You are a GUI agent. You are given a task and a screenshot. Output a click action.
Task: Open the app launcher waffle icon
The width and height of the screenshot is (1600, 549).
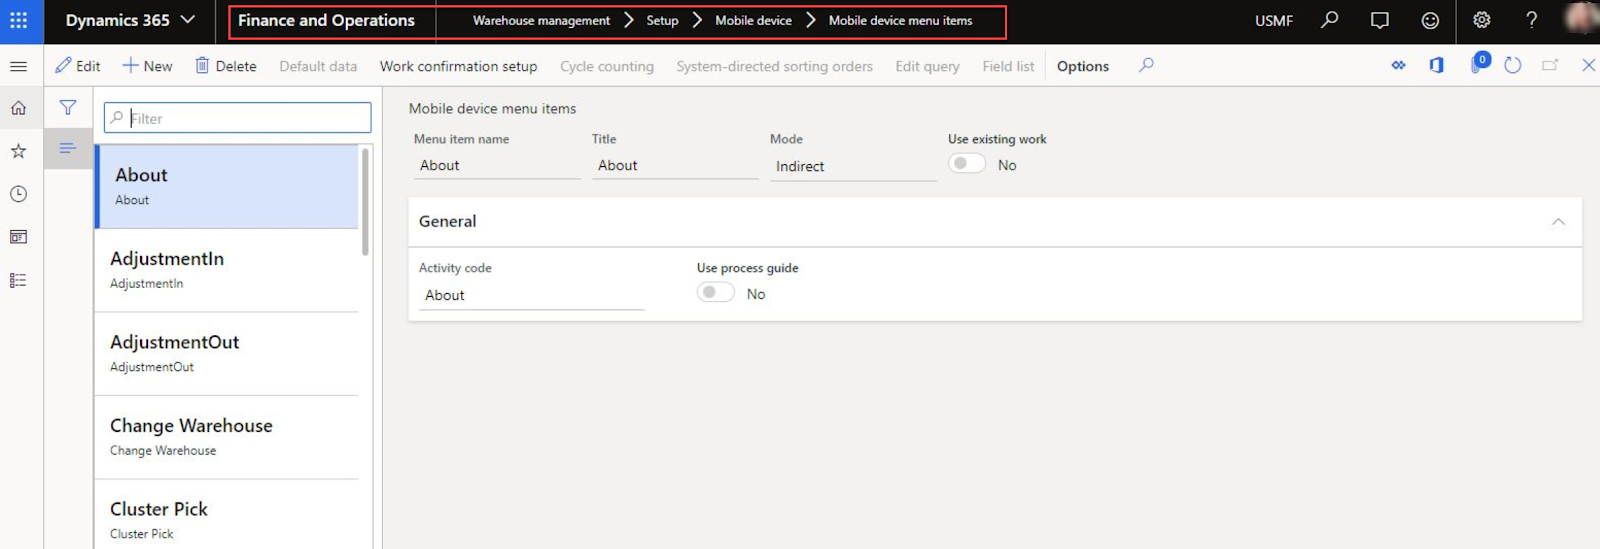[19, 20]
